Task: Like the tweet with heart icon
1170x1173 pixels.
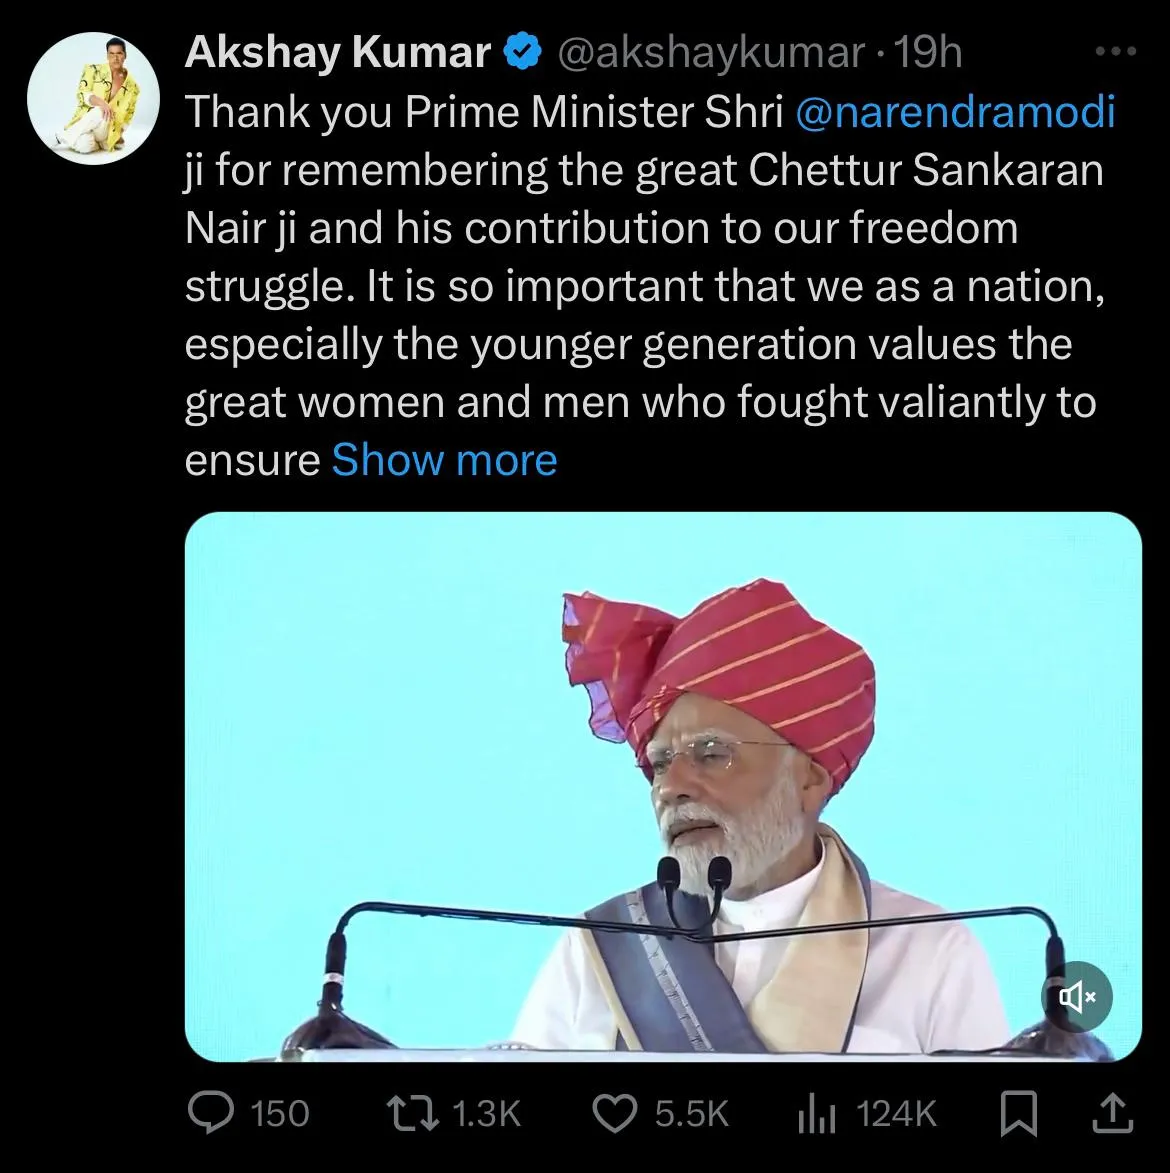Action: (x=615, y=1113)
